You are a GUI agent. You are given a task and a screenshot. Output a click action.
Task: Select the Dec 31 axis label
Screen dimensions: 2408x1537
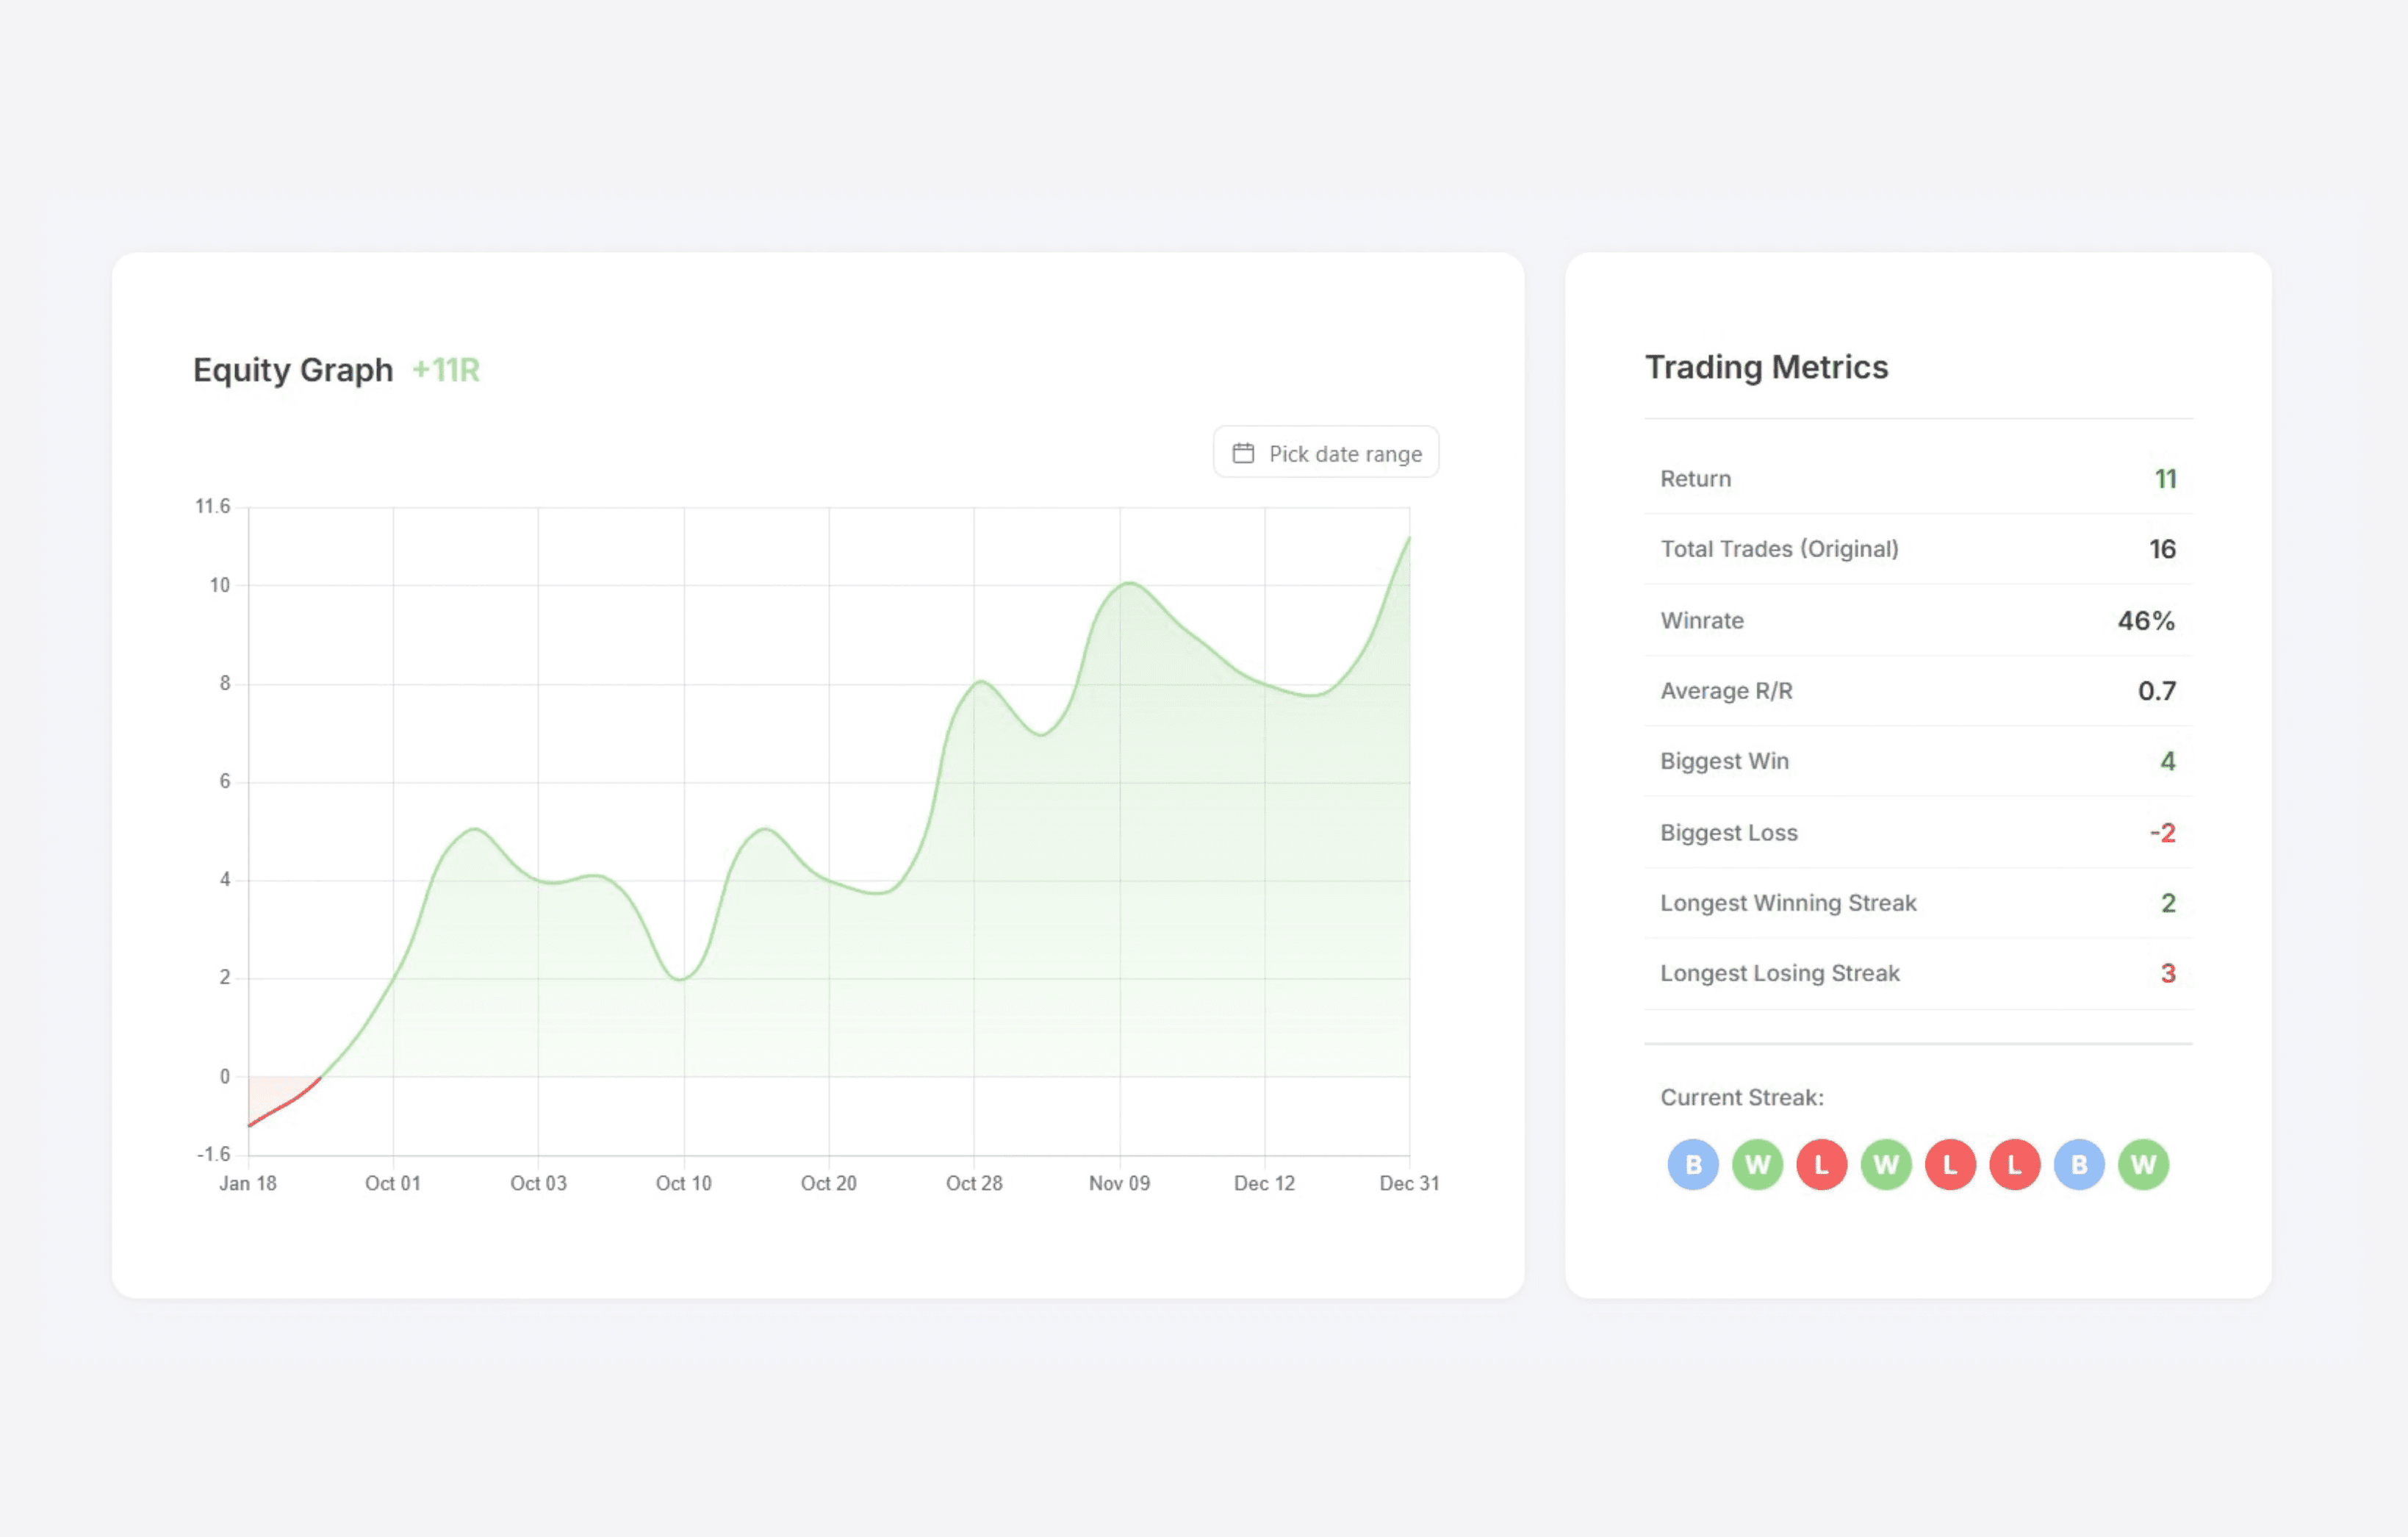[x=1409, y=1182]
